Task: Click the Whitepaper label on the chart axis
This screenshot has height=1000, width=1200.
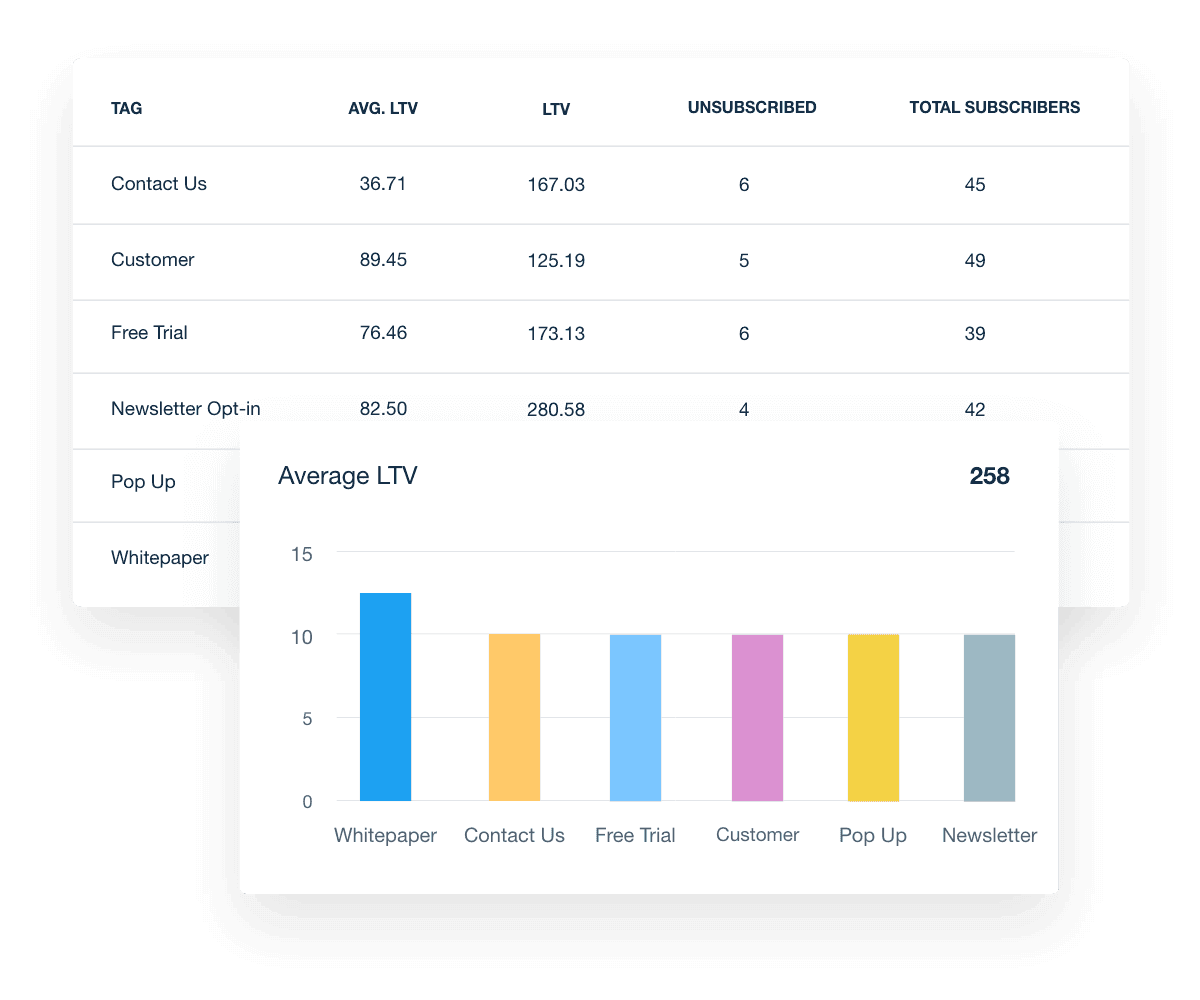Action: (385, 835)
